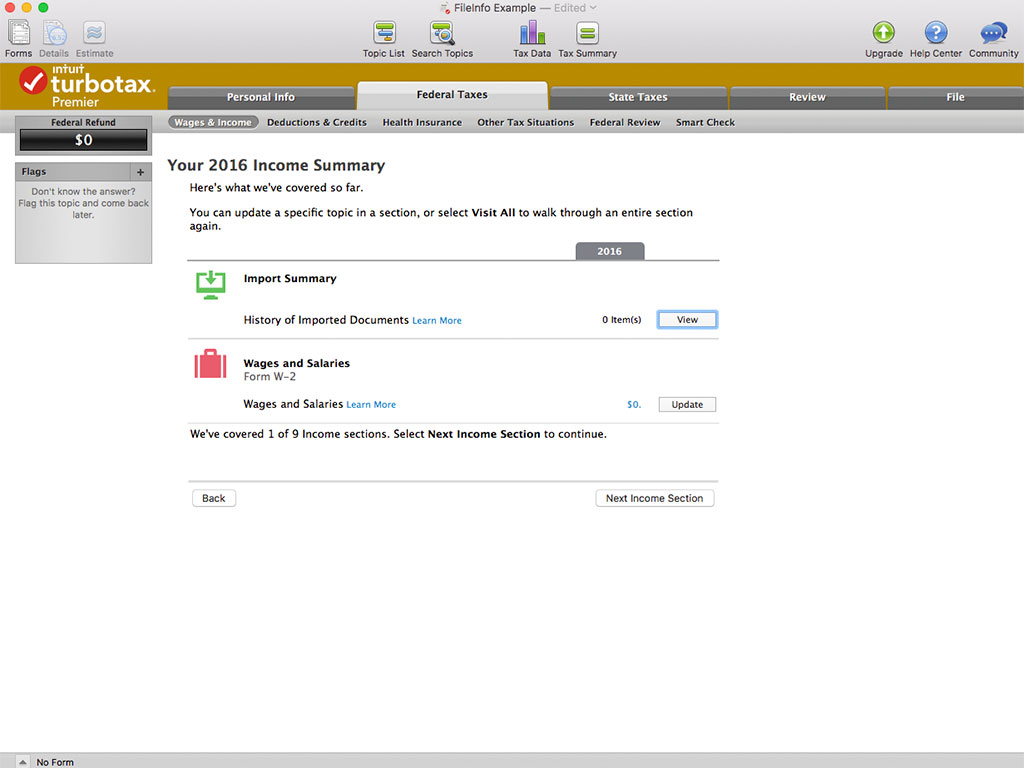1024x768 pixels.
Task: Click Next Income Section button
Action: [654, 498]
